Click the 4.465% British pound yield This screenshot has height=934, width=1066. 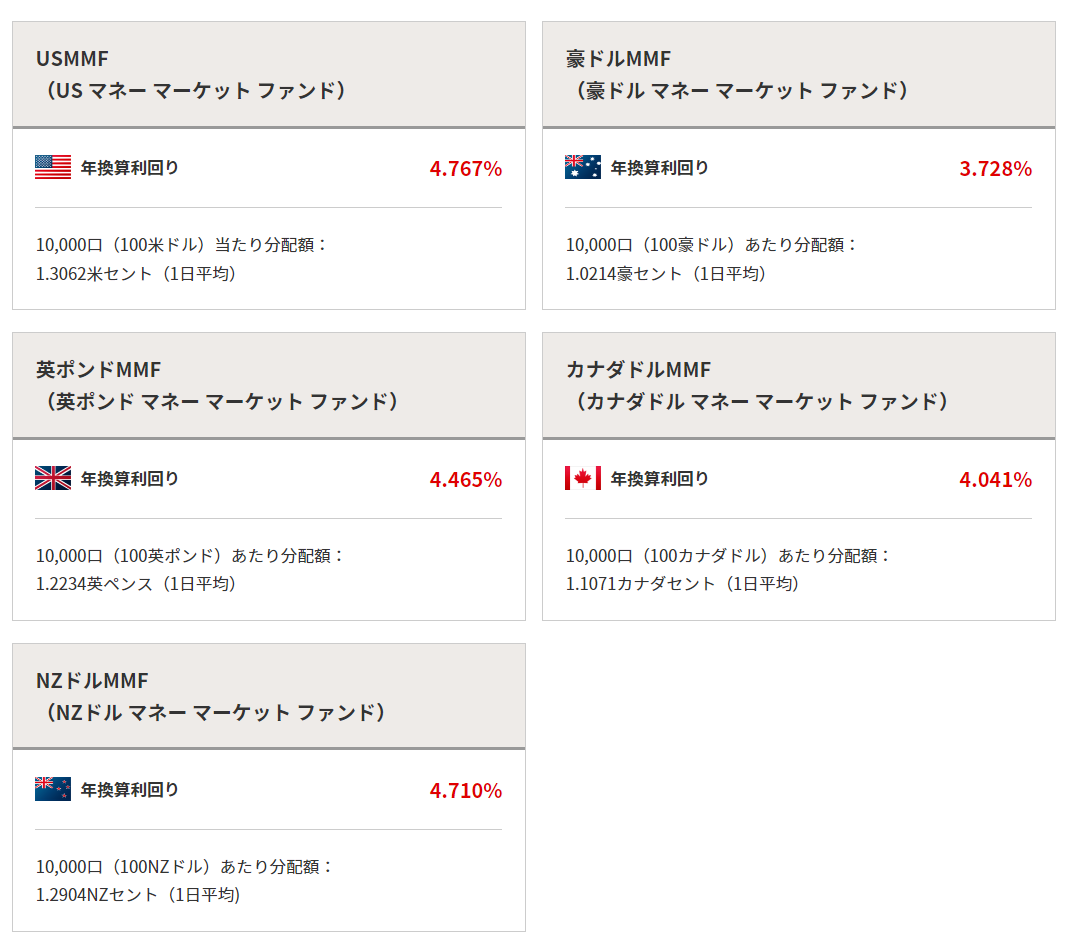point(465,480)
